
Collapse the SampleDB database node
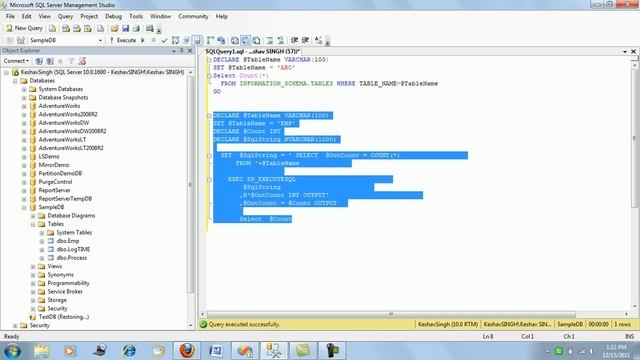click(x=24, y=207)
